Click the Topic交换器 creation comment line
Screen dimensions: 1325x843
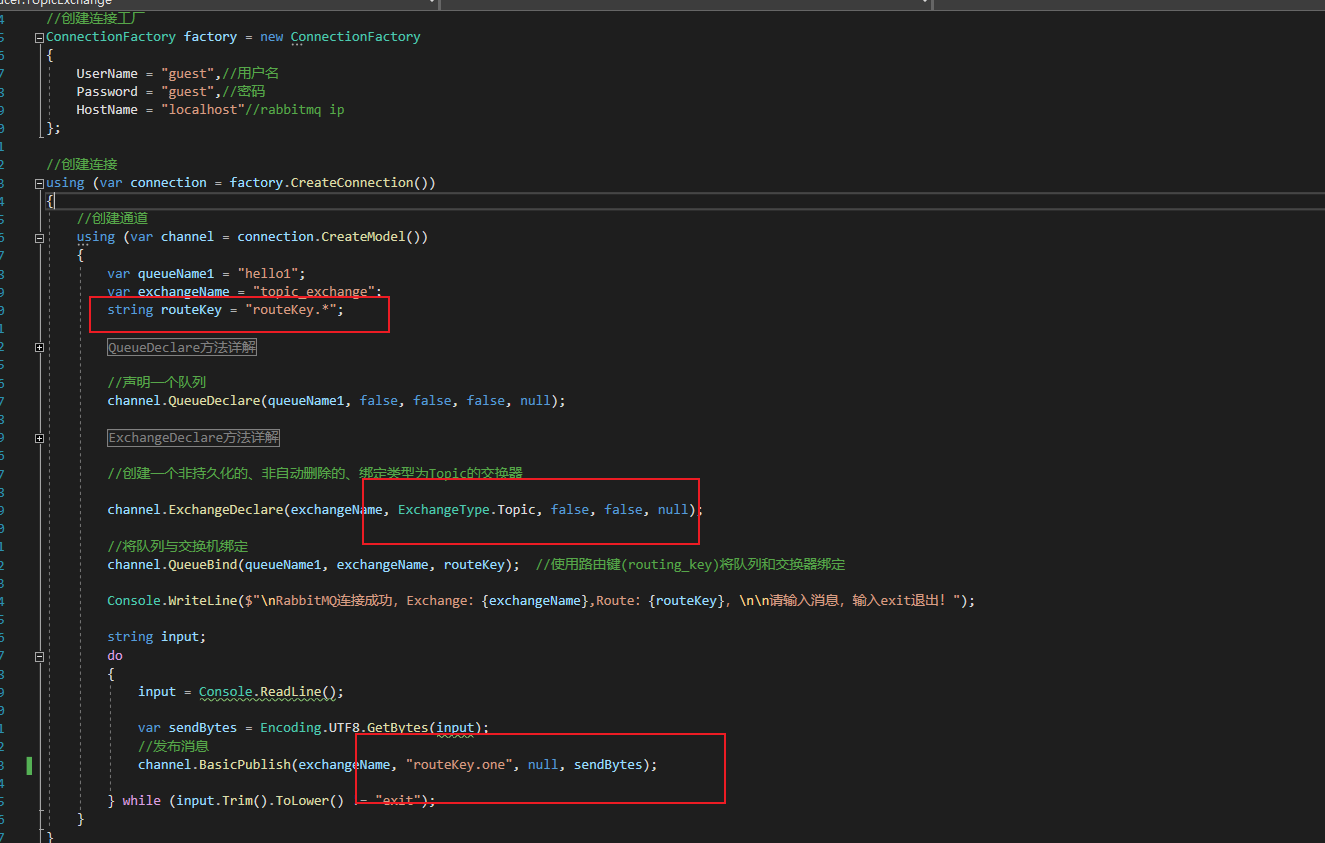coord(315,473)
